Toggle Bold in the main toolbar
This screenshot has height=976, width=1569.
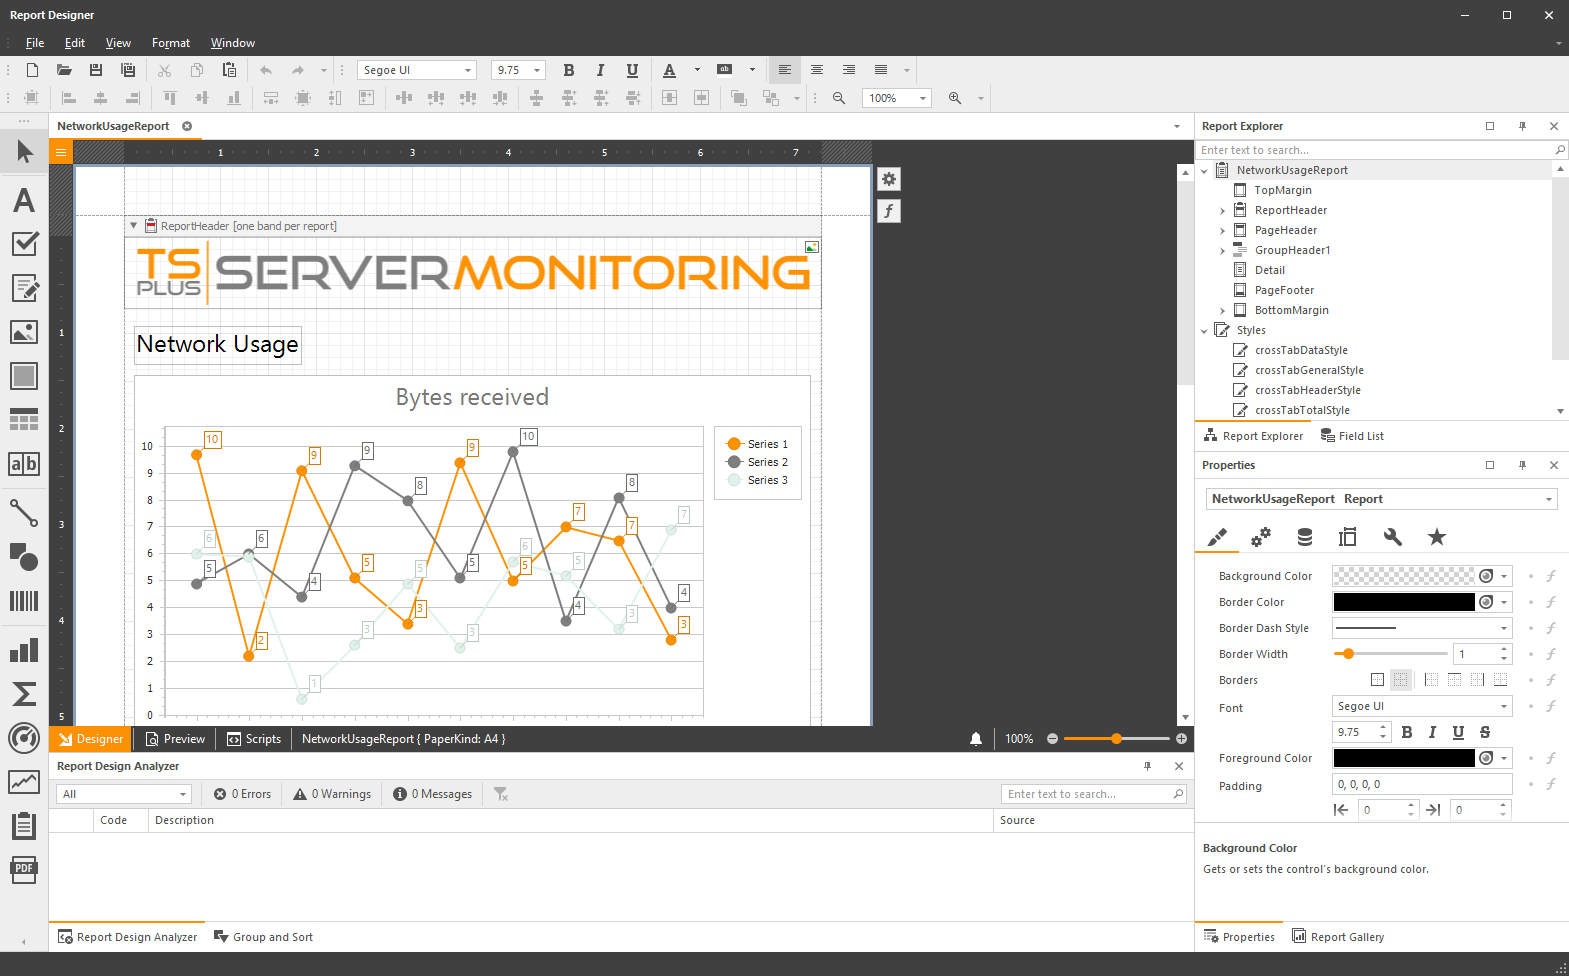click(x=569, y=70)
